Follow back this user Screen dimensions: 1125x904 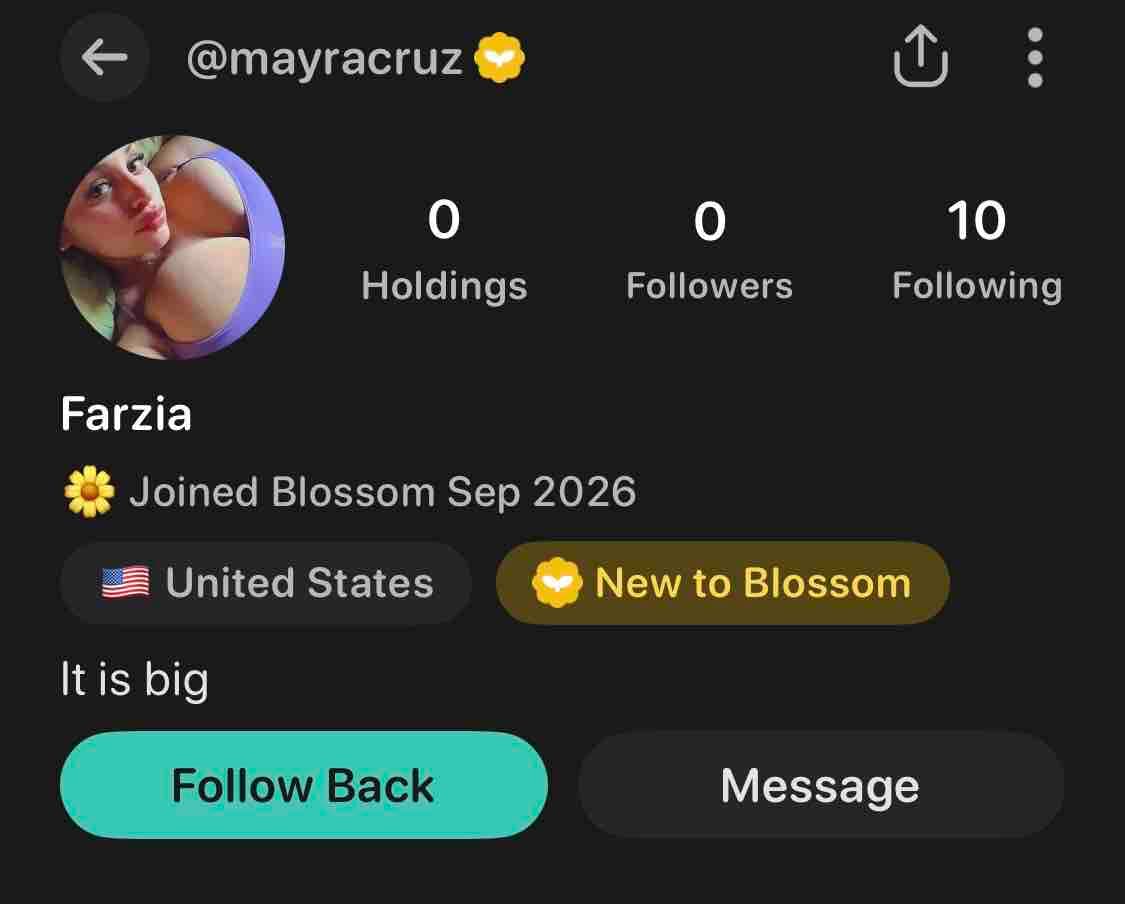click(303, 785)
